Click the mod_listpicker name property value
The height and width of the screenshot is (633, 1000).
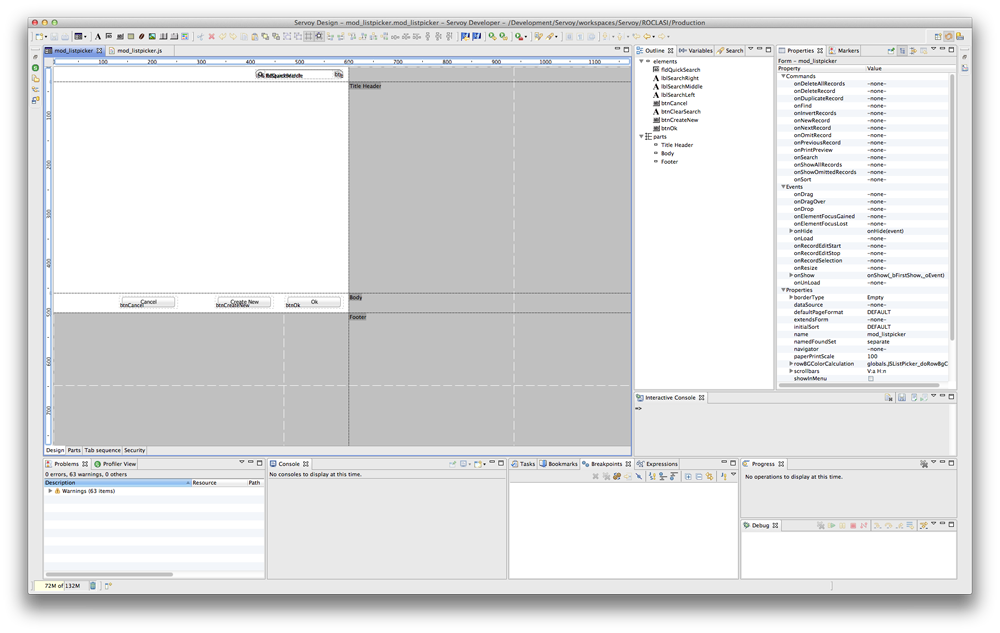click(886, 335)
